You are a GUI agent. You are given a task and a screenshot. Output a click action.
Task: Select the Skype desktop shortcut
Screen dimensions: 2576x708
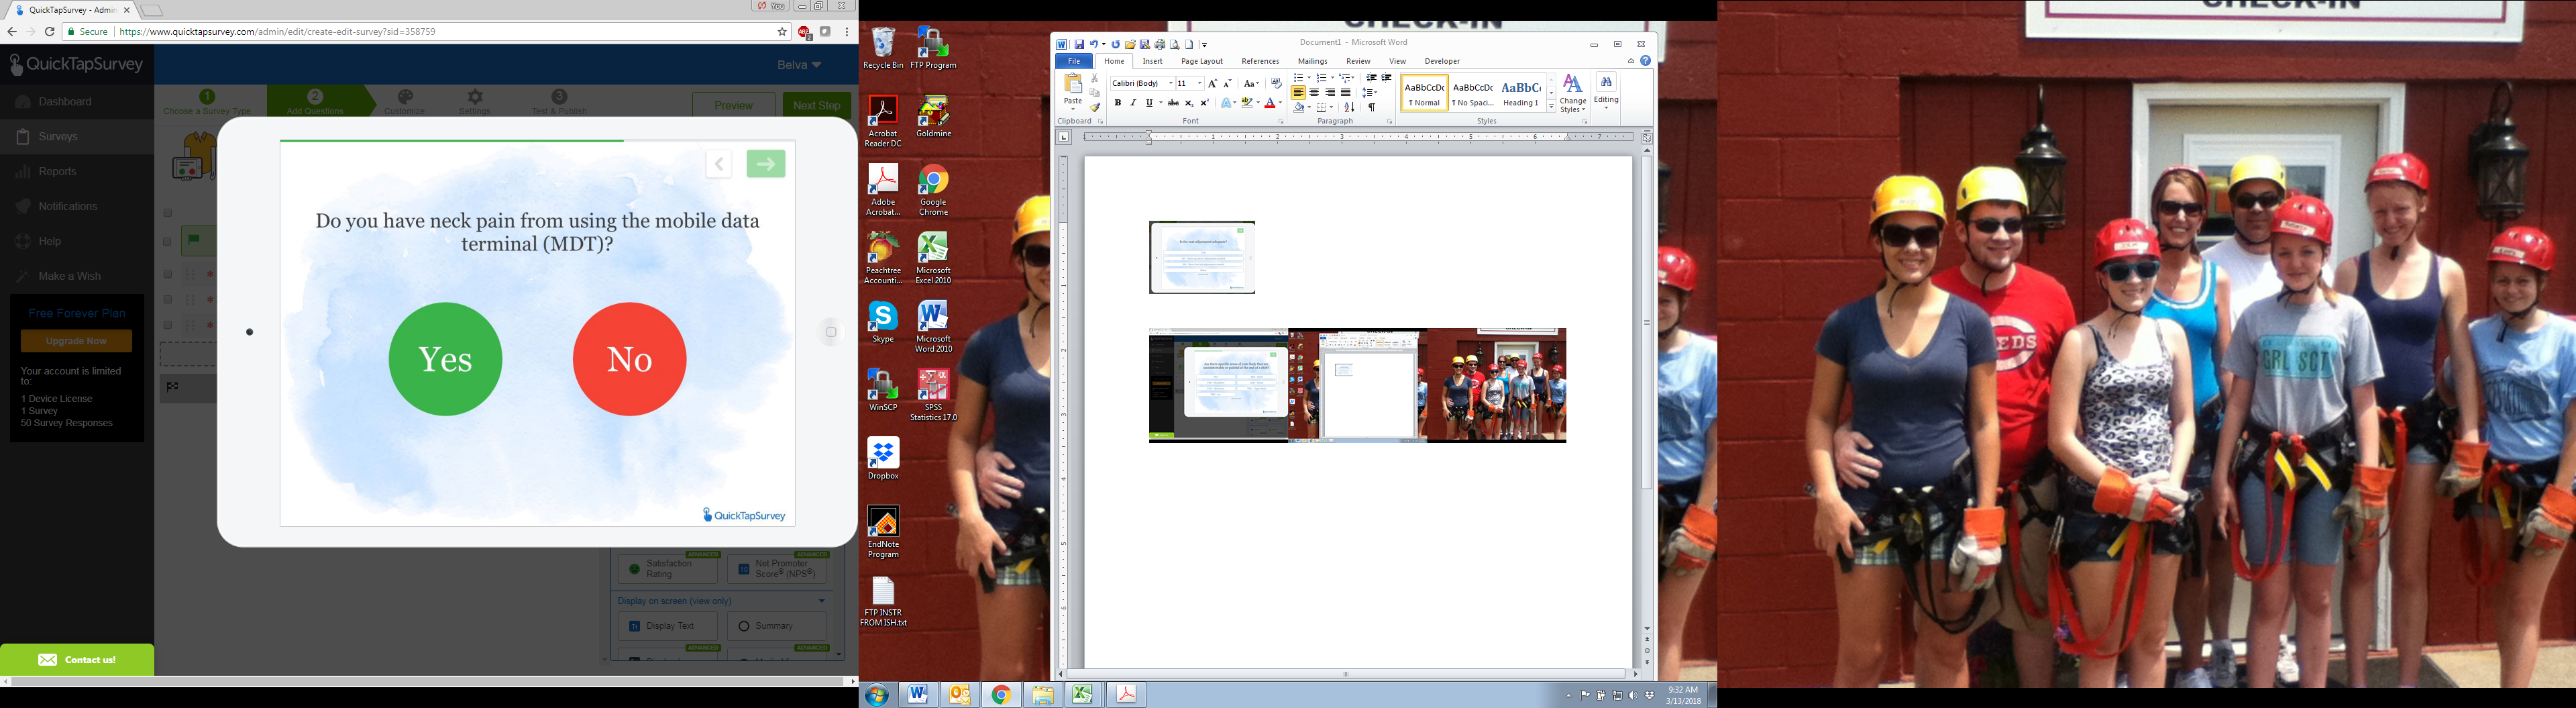coord(883,322)
